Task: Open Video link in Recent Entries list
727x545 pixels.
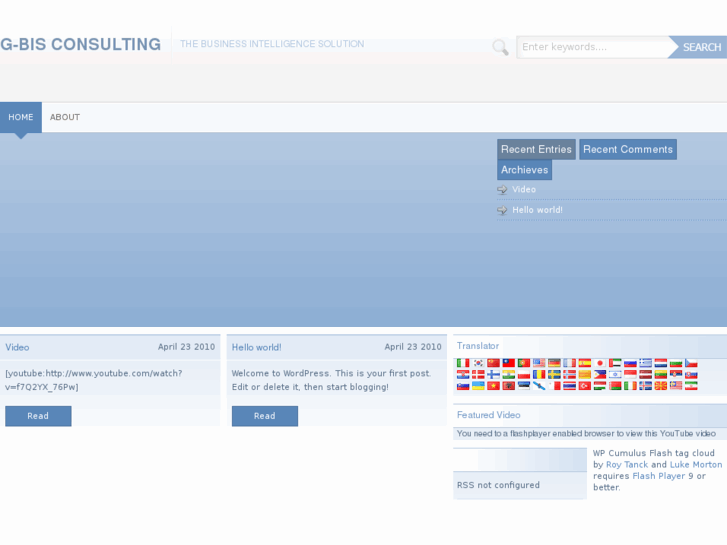Action: click(x=524, y=189)
